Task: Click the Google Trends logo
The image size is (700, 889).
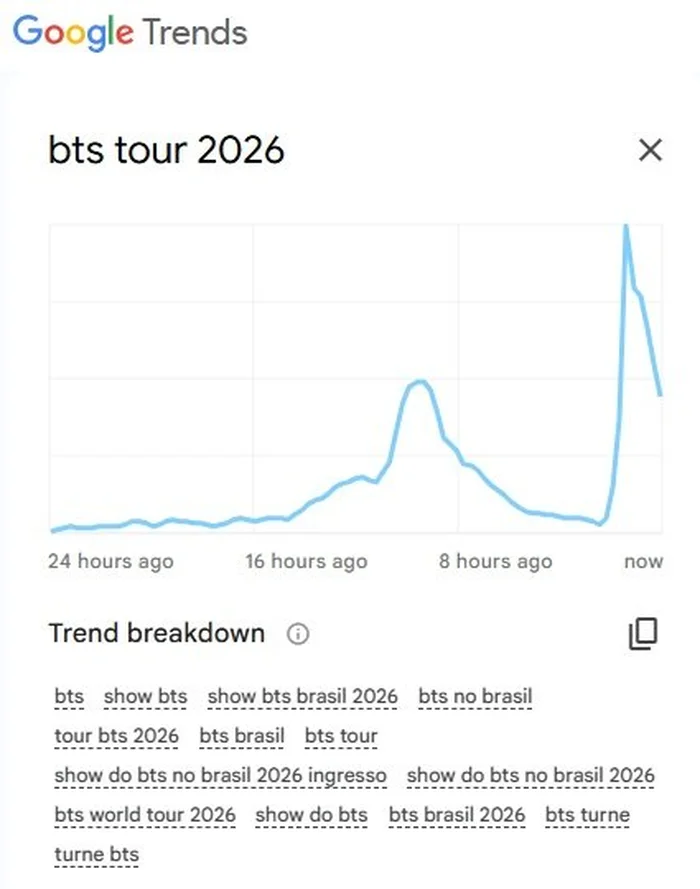Action: [x=128, y=33]
